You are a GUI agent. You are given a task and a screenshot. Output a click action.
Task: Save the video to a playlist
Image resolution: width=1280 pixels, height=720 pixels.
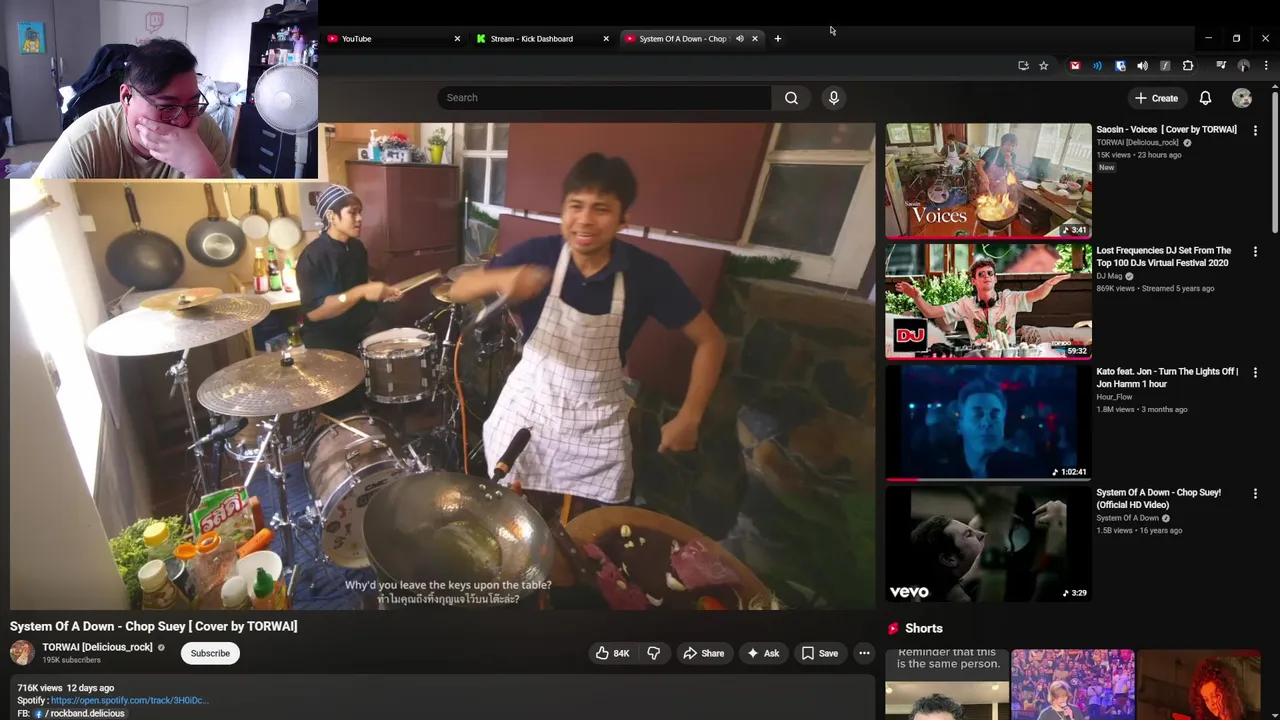coord(819,654)
